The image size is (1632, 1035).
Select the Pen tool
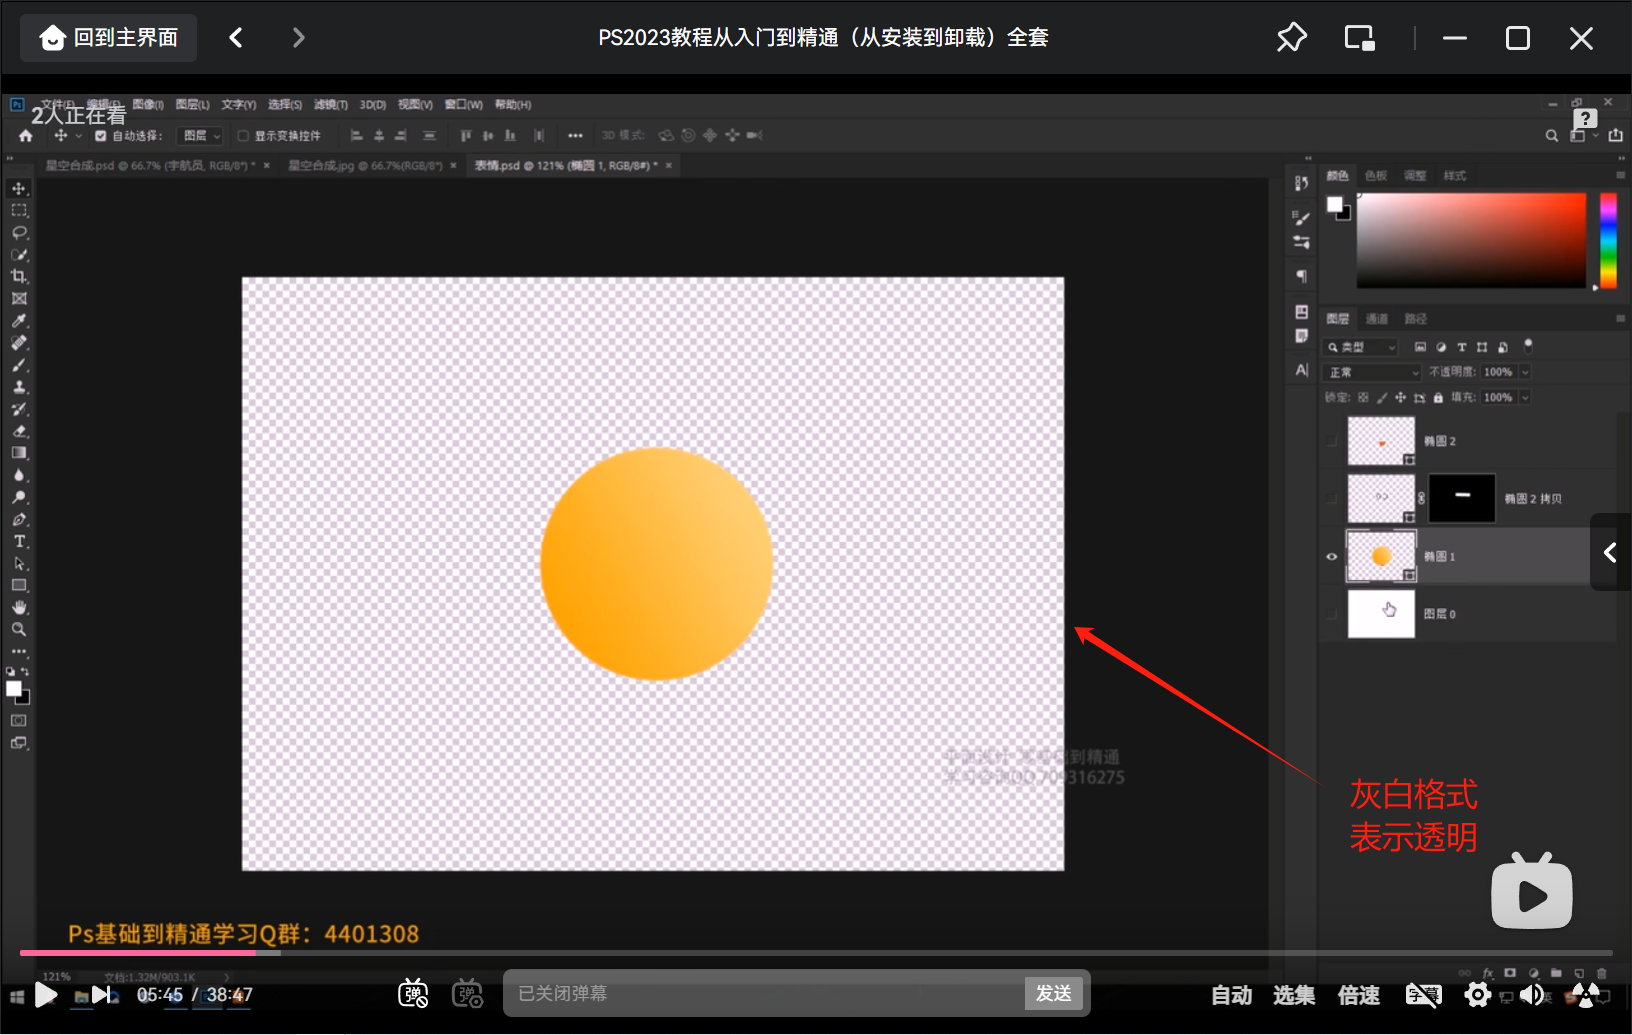[19, 519]
